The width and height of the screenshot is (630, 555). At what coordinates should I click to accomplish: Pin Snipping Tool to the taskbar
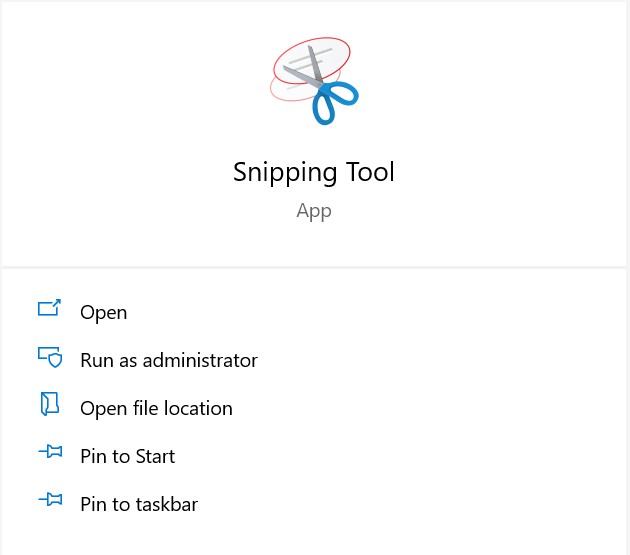(x=139, y=504)
